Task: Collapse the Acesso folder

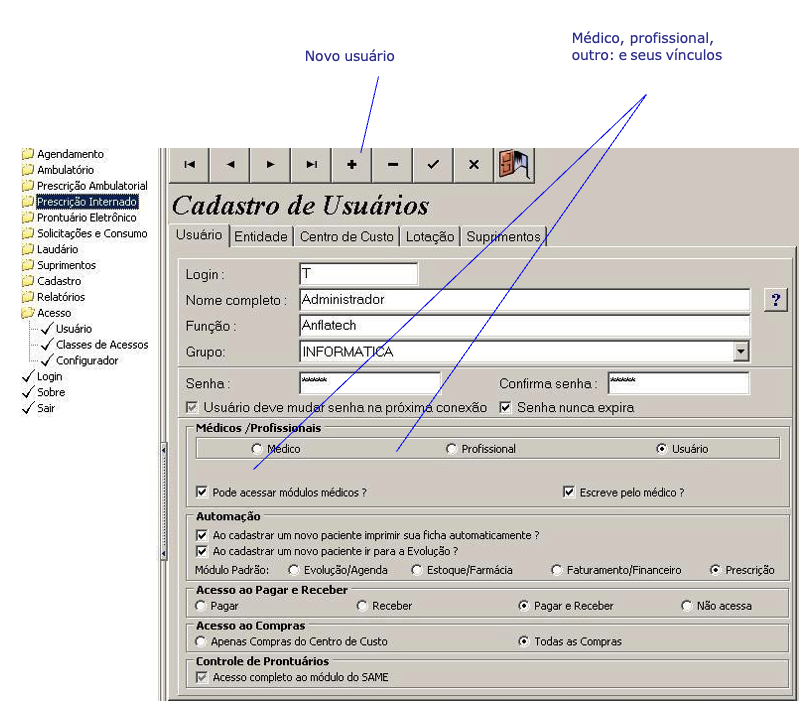Action: coord(47,313)
